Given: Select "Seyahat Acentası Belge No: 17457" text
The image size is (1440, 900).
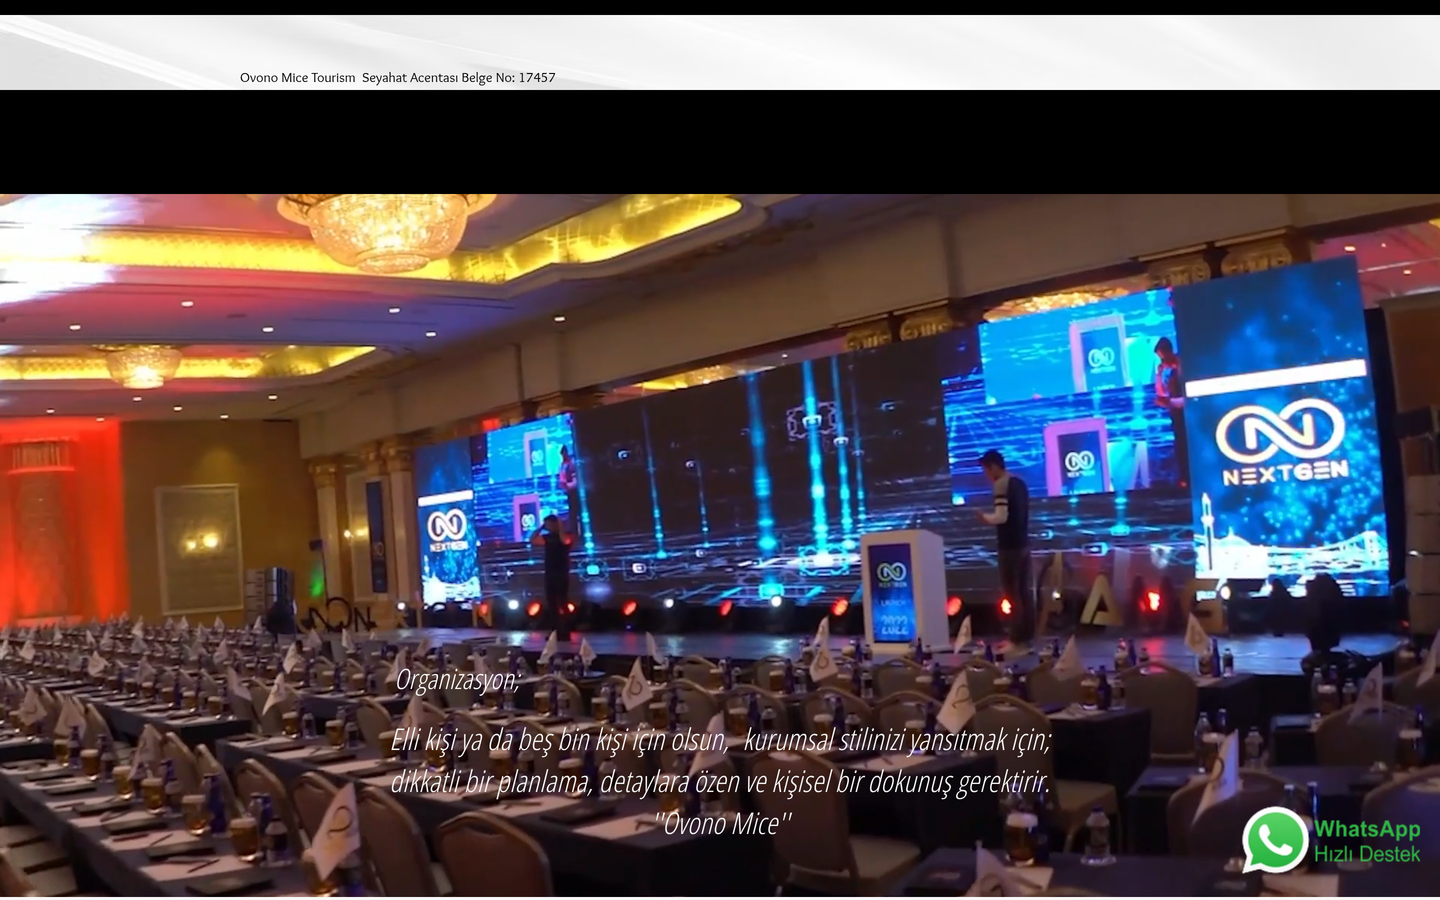Looking at the screenshot, I should (x=458, y=77).
